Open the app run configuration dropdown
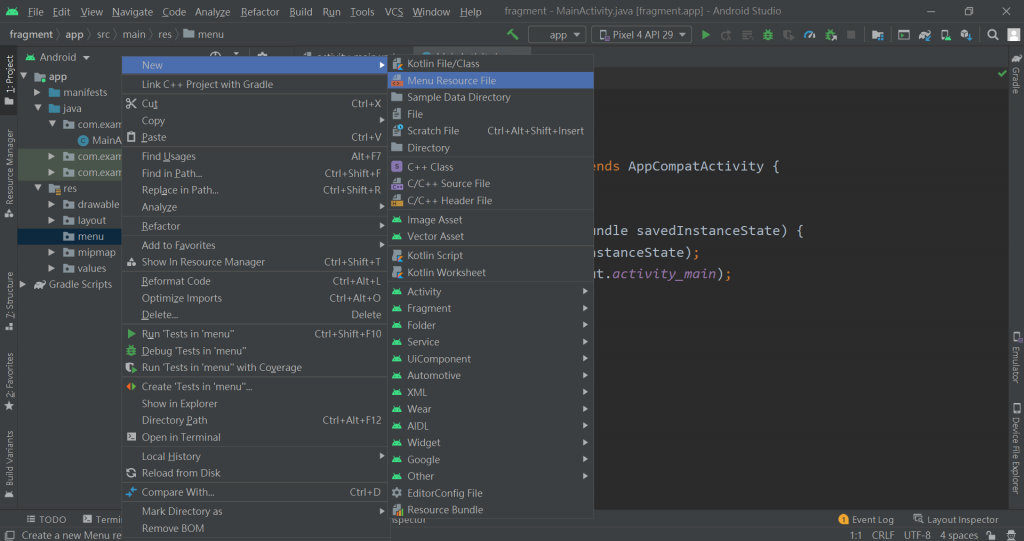The image size is (1024, 541). [557, 35]
